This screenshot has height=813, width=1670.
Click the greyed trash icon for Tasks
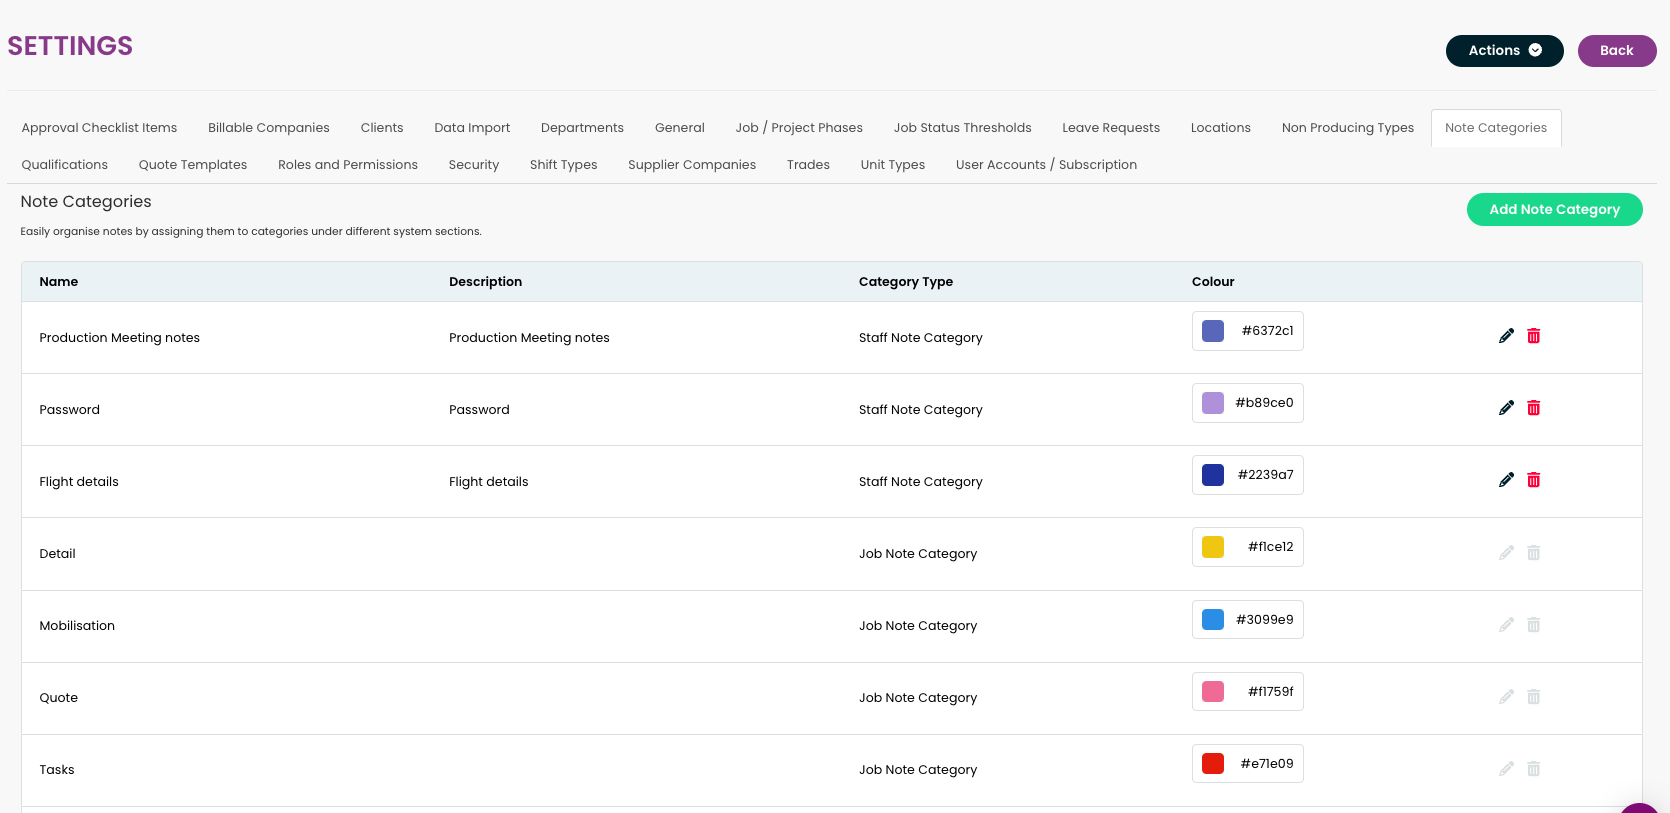[x=1533, y=768]
